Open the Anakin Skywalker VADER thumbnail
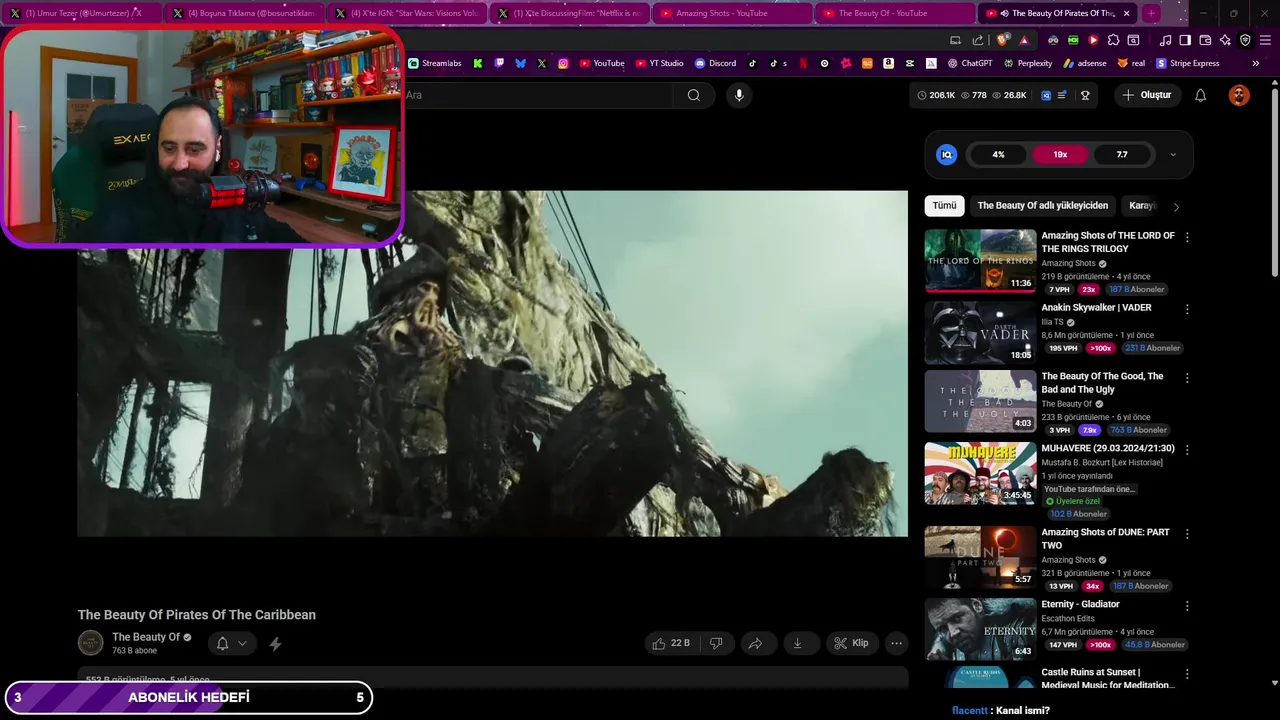 pos(980,333)
